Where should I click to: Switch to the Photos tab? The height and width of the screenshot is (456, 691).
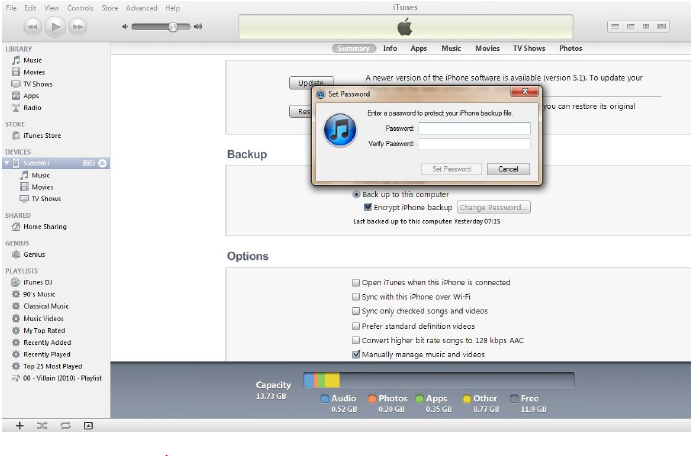click(571, 48)
